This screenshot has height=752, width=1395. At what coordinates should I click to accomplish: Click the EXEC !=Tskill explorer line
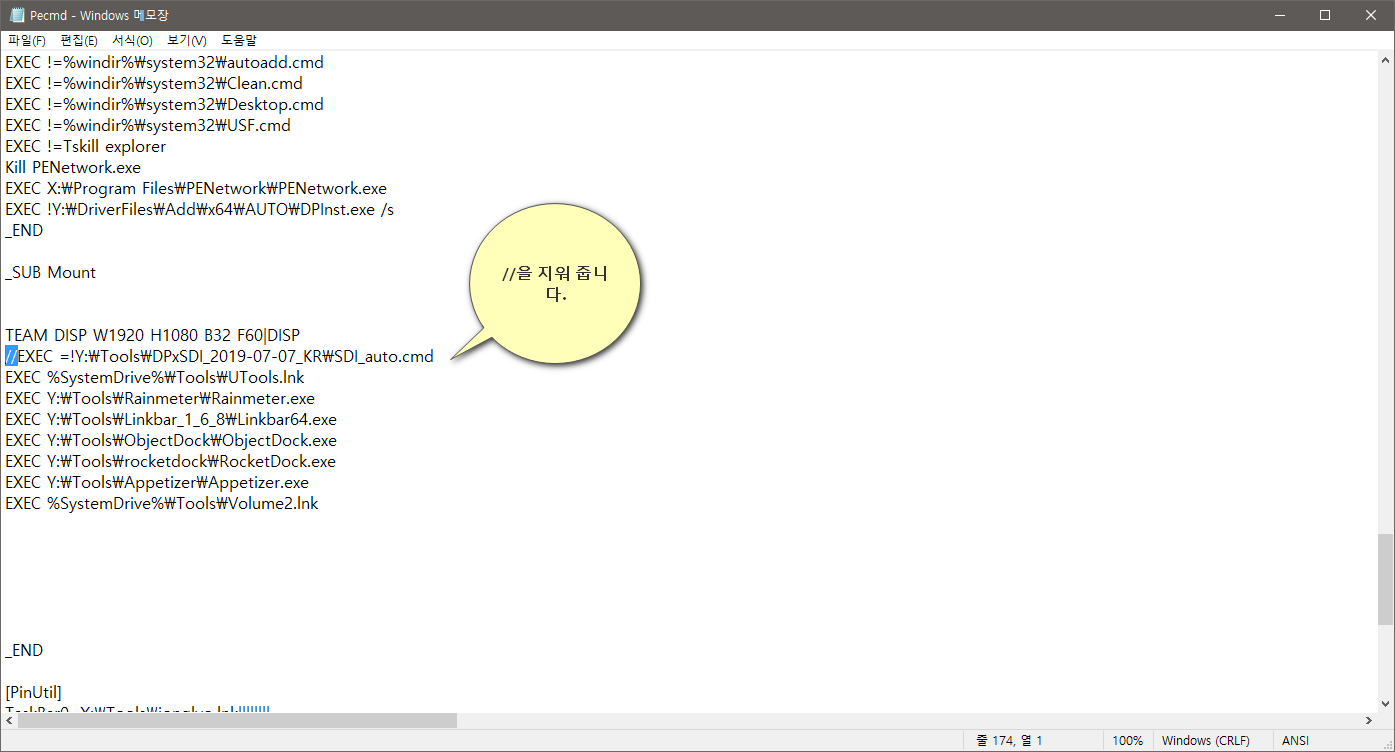[86, 146]
